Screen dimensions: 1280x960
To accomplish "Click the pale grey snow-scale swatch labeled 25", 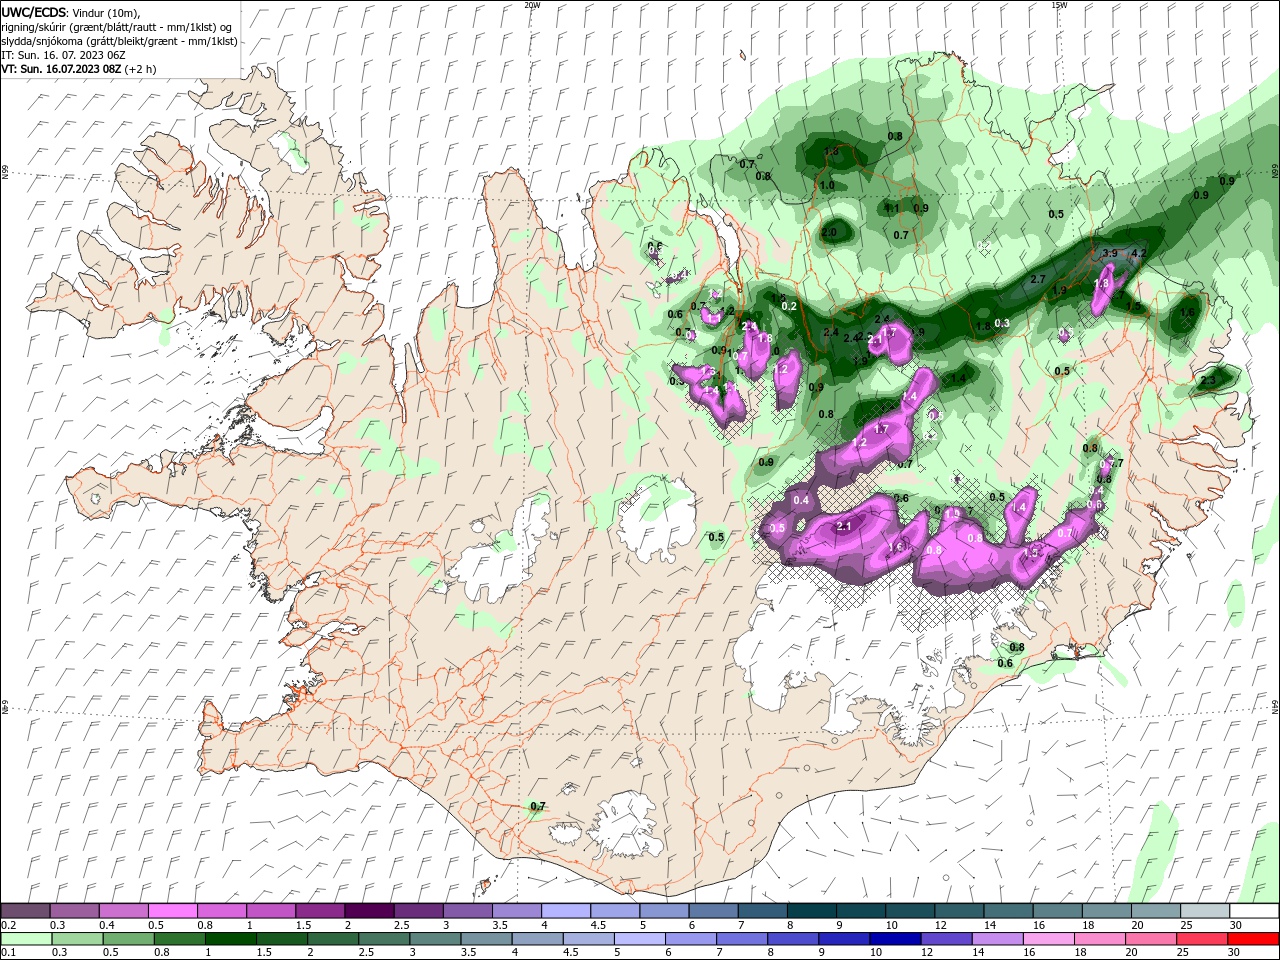I will click(1203, 911).
